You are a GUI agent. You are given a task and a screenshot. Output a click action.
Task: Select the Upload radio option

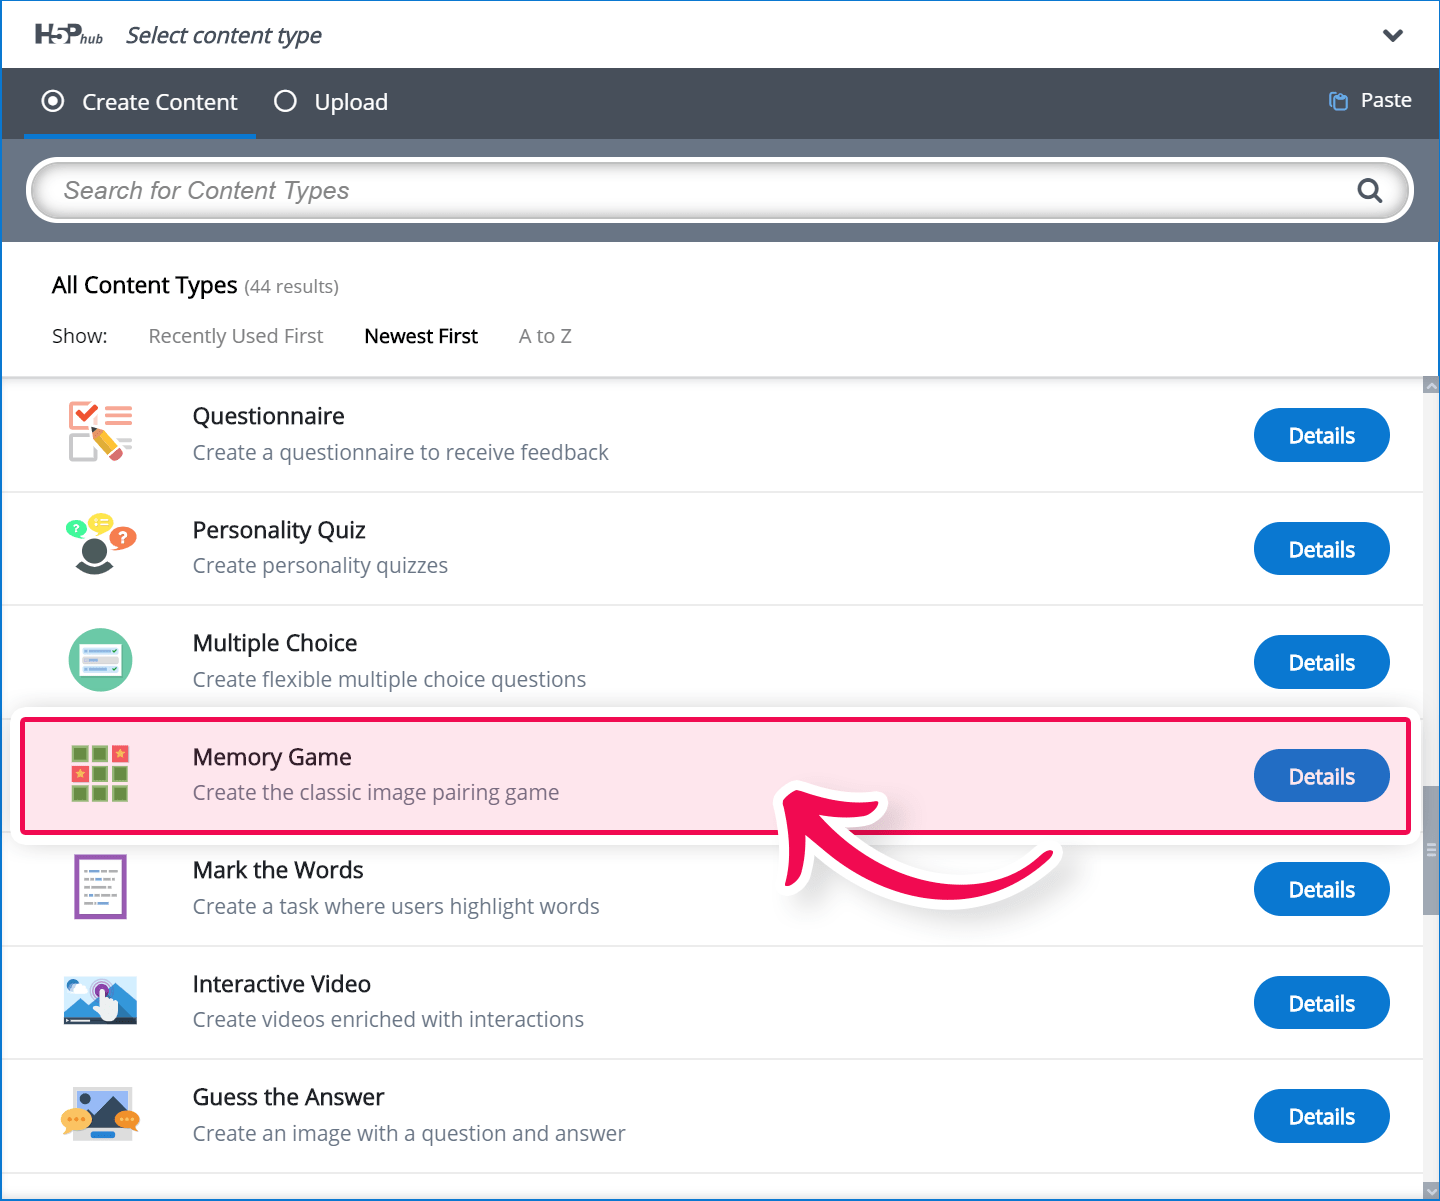[x=286, y=102]
